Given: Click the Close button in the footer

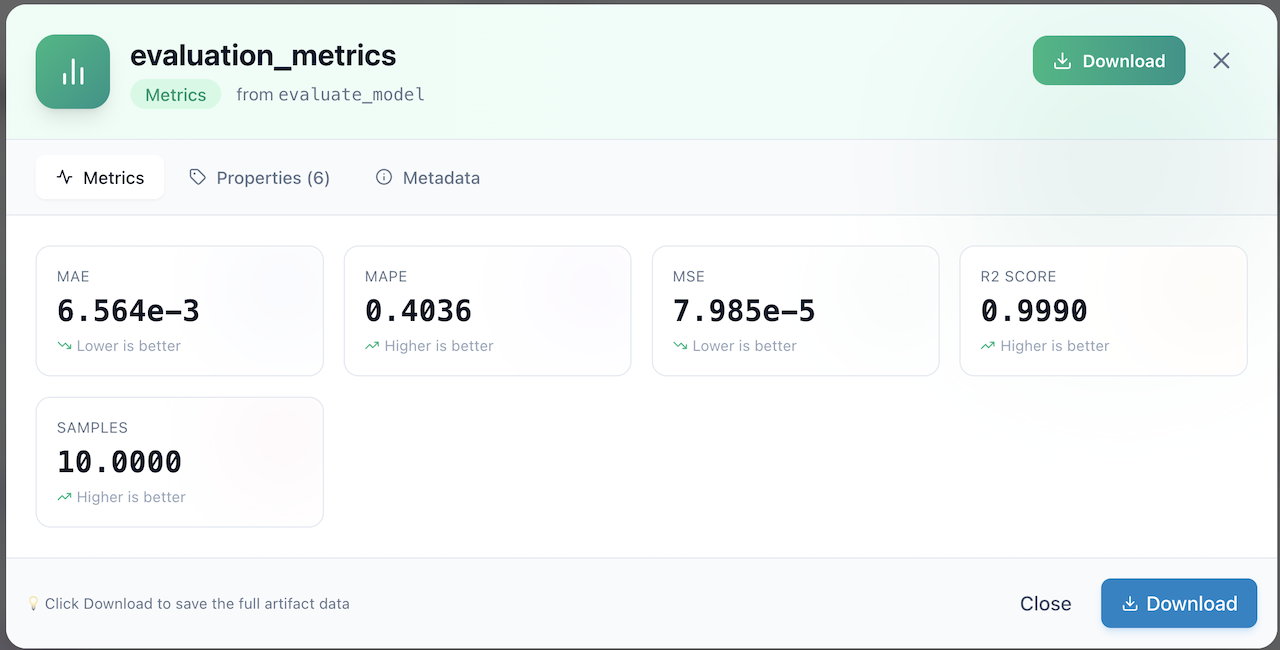Looking at the screenshot, I should tap(1046, 603).
